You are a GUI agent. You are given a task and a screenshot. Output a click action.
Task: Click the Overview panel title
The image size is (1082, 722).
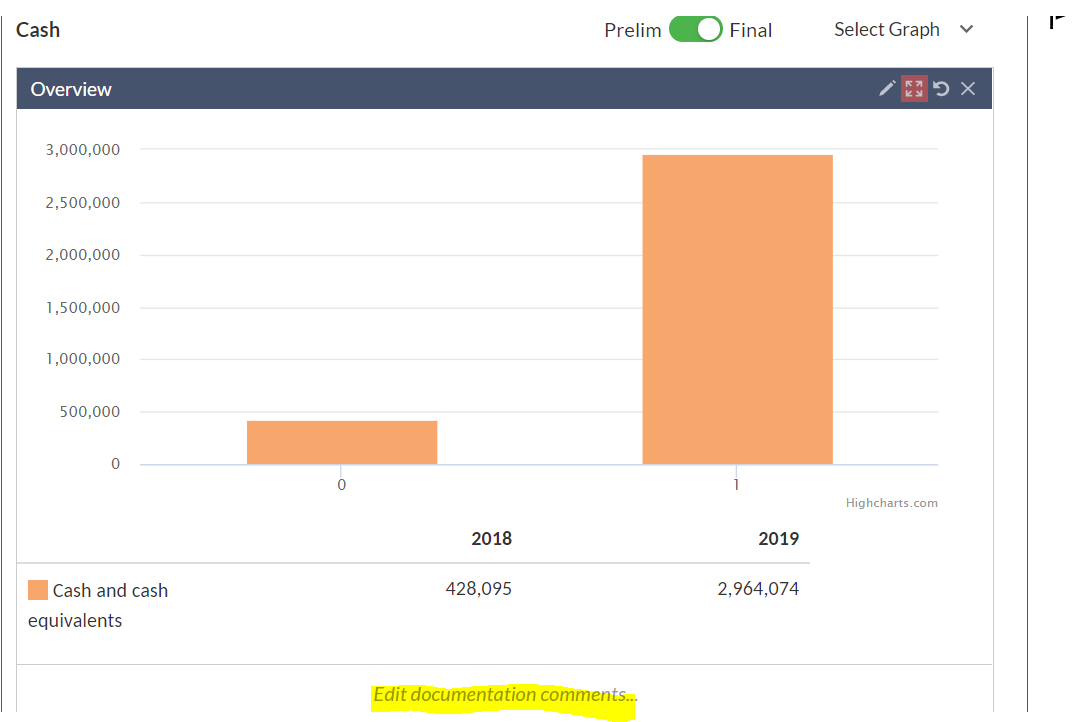click(x=71, y=89)
